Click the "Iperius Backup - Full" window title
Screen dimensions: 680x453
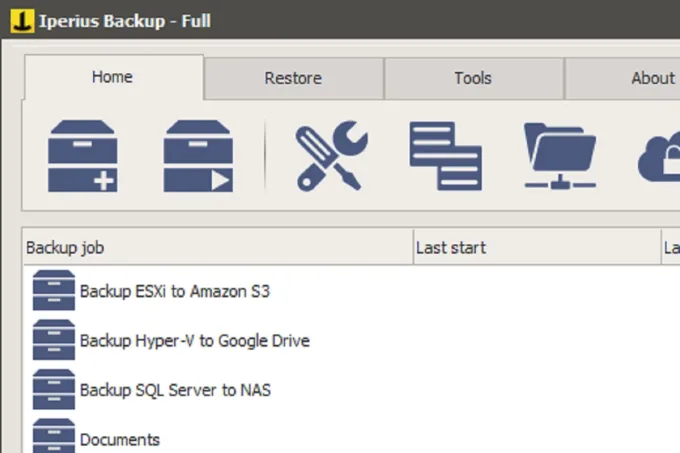[125, 21]
